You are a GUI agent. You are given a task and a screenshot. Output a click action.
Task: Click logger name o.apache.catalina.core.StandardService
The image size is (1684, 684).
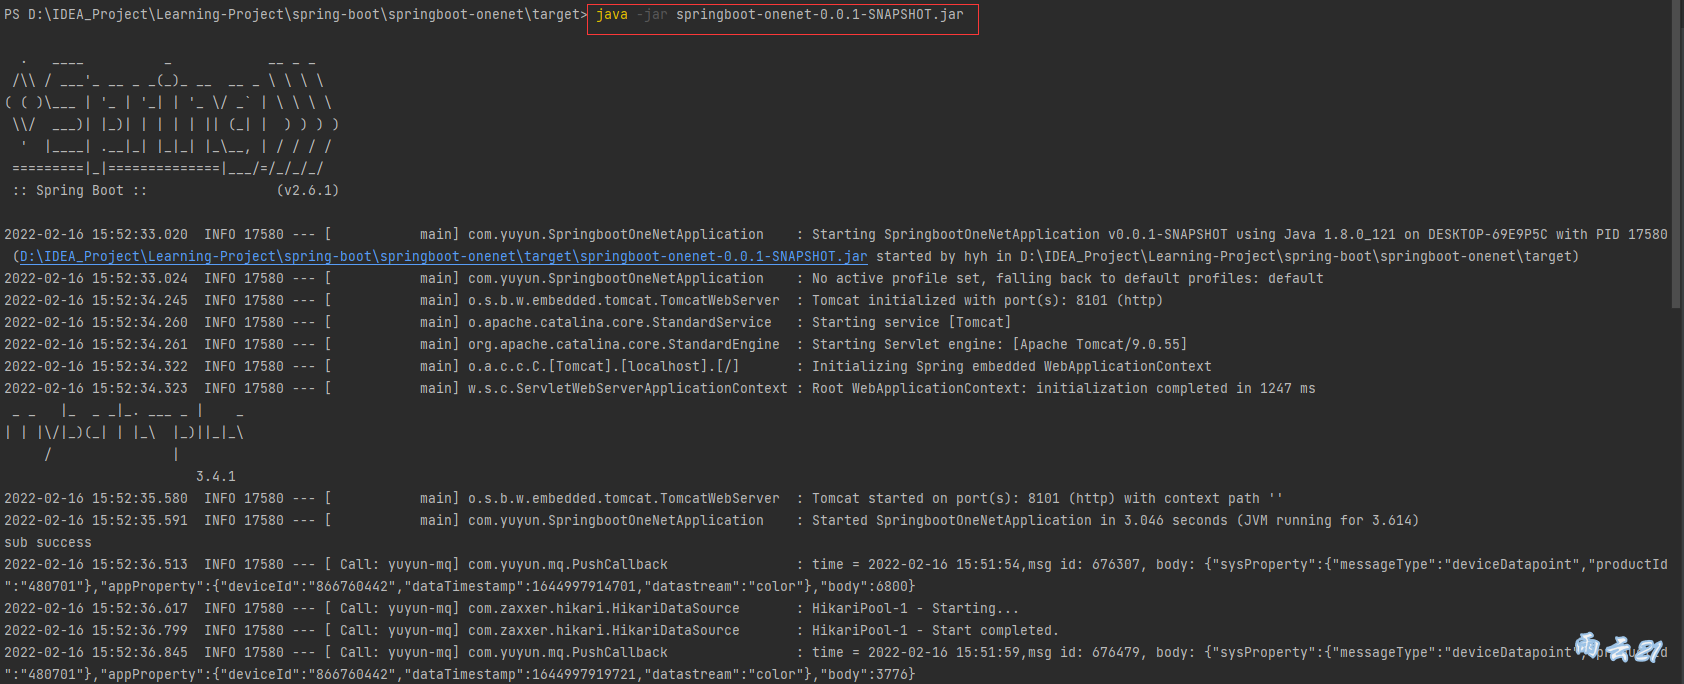620,322
